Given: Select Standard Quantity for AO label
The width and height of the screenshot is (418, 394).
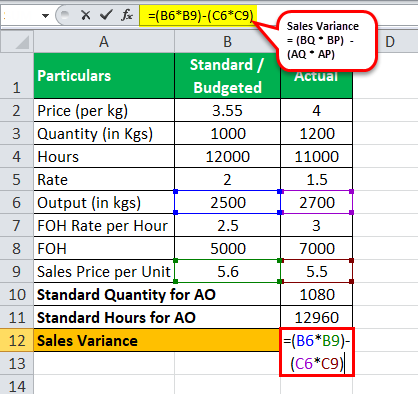Looking at the screenshot, I should (x=157, y=294).
